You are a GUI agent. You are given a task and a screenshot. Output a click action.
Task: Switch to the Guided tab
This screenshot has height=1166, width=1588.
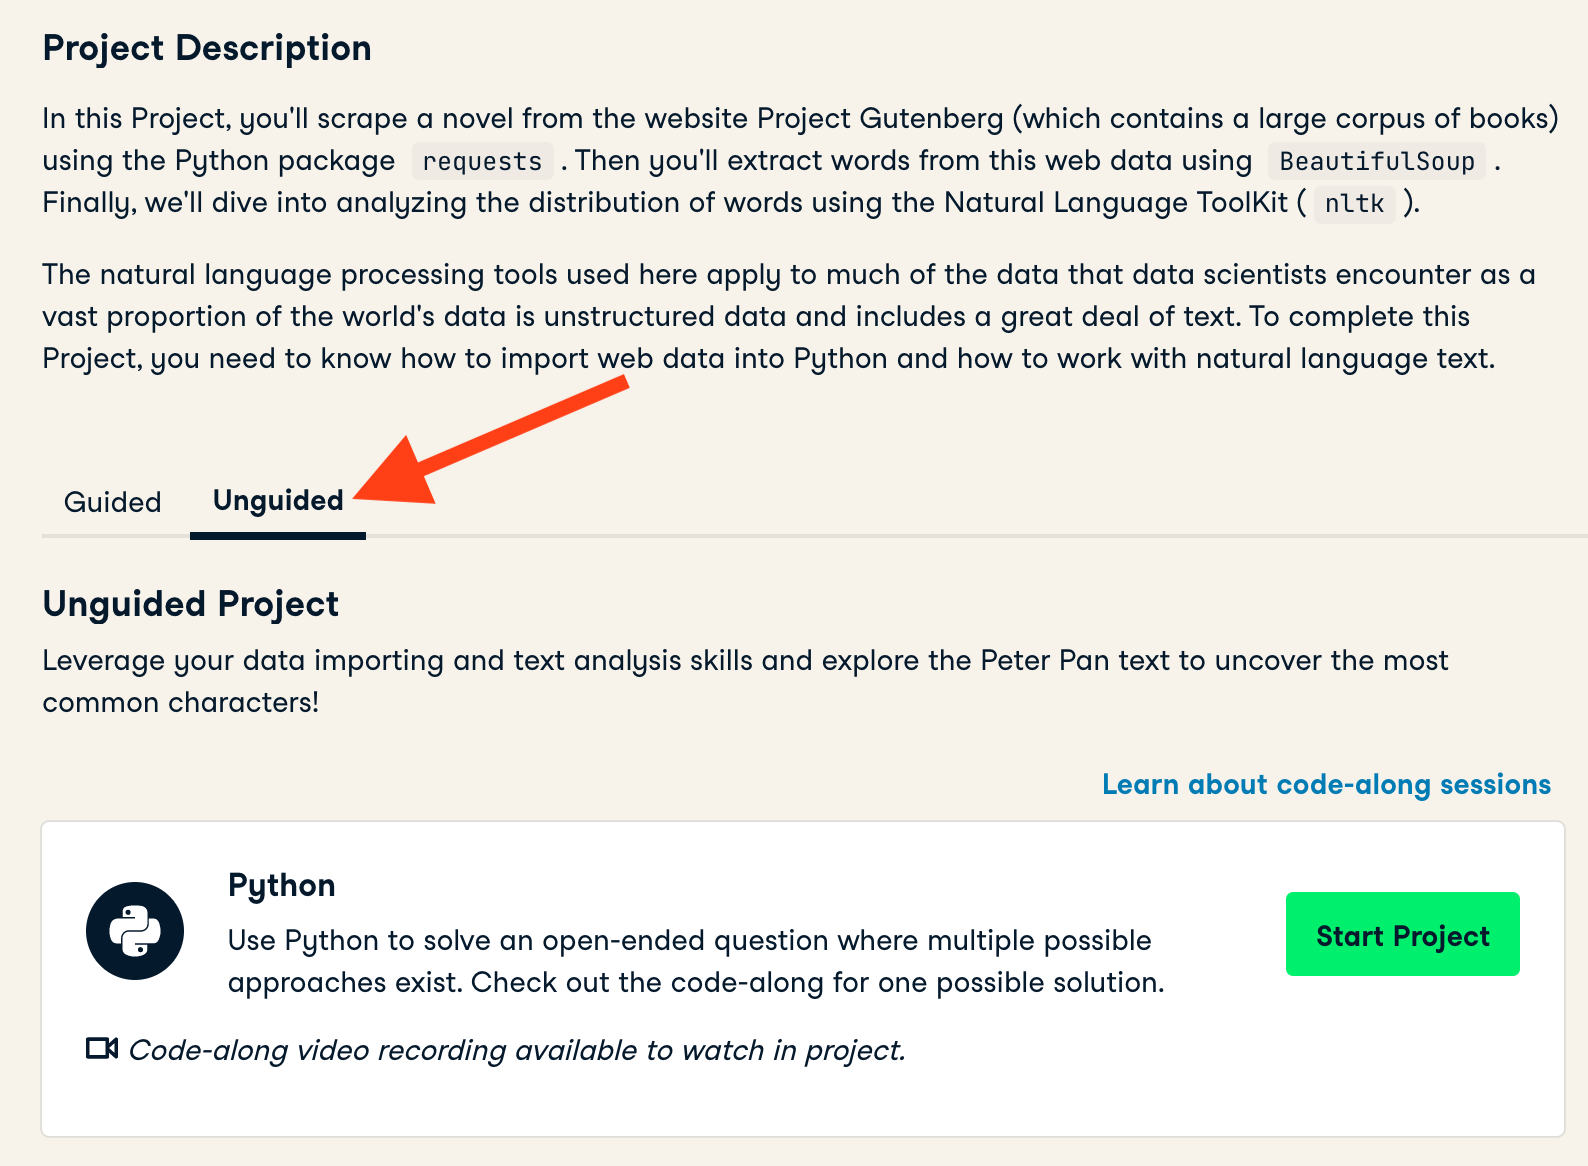point(112,502)
